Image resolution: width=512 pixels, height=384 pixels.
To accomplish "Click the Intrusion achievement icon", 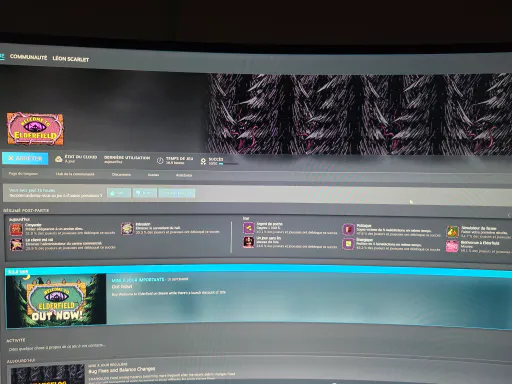I will [x=127, y=229].
